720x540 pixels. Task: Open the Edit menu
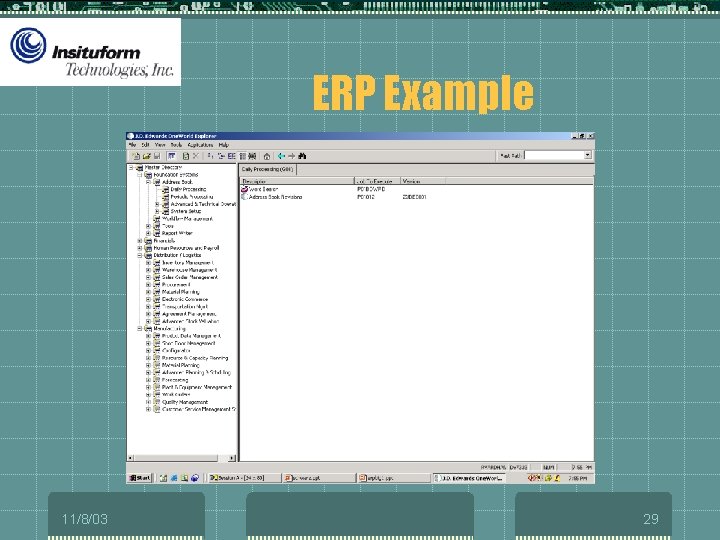146,145
